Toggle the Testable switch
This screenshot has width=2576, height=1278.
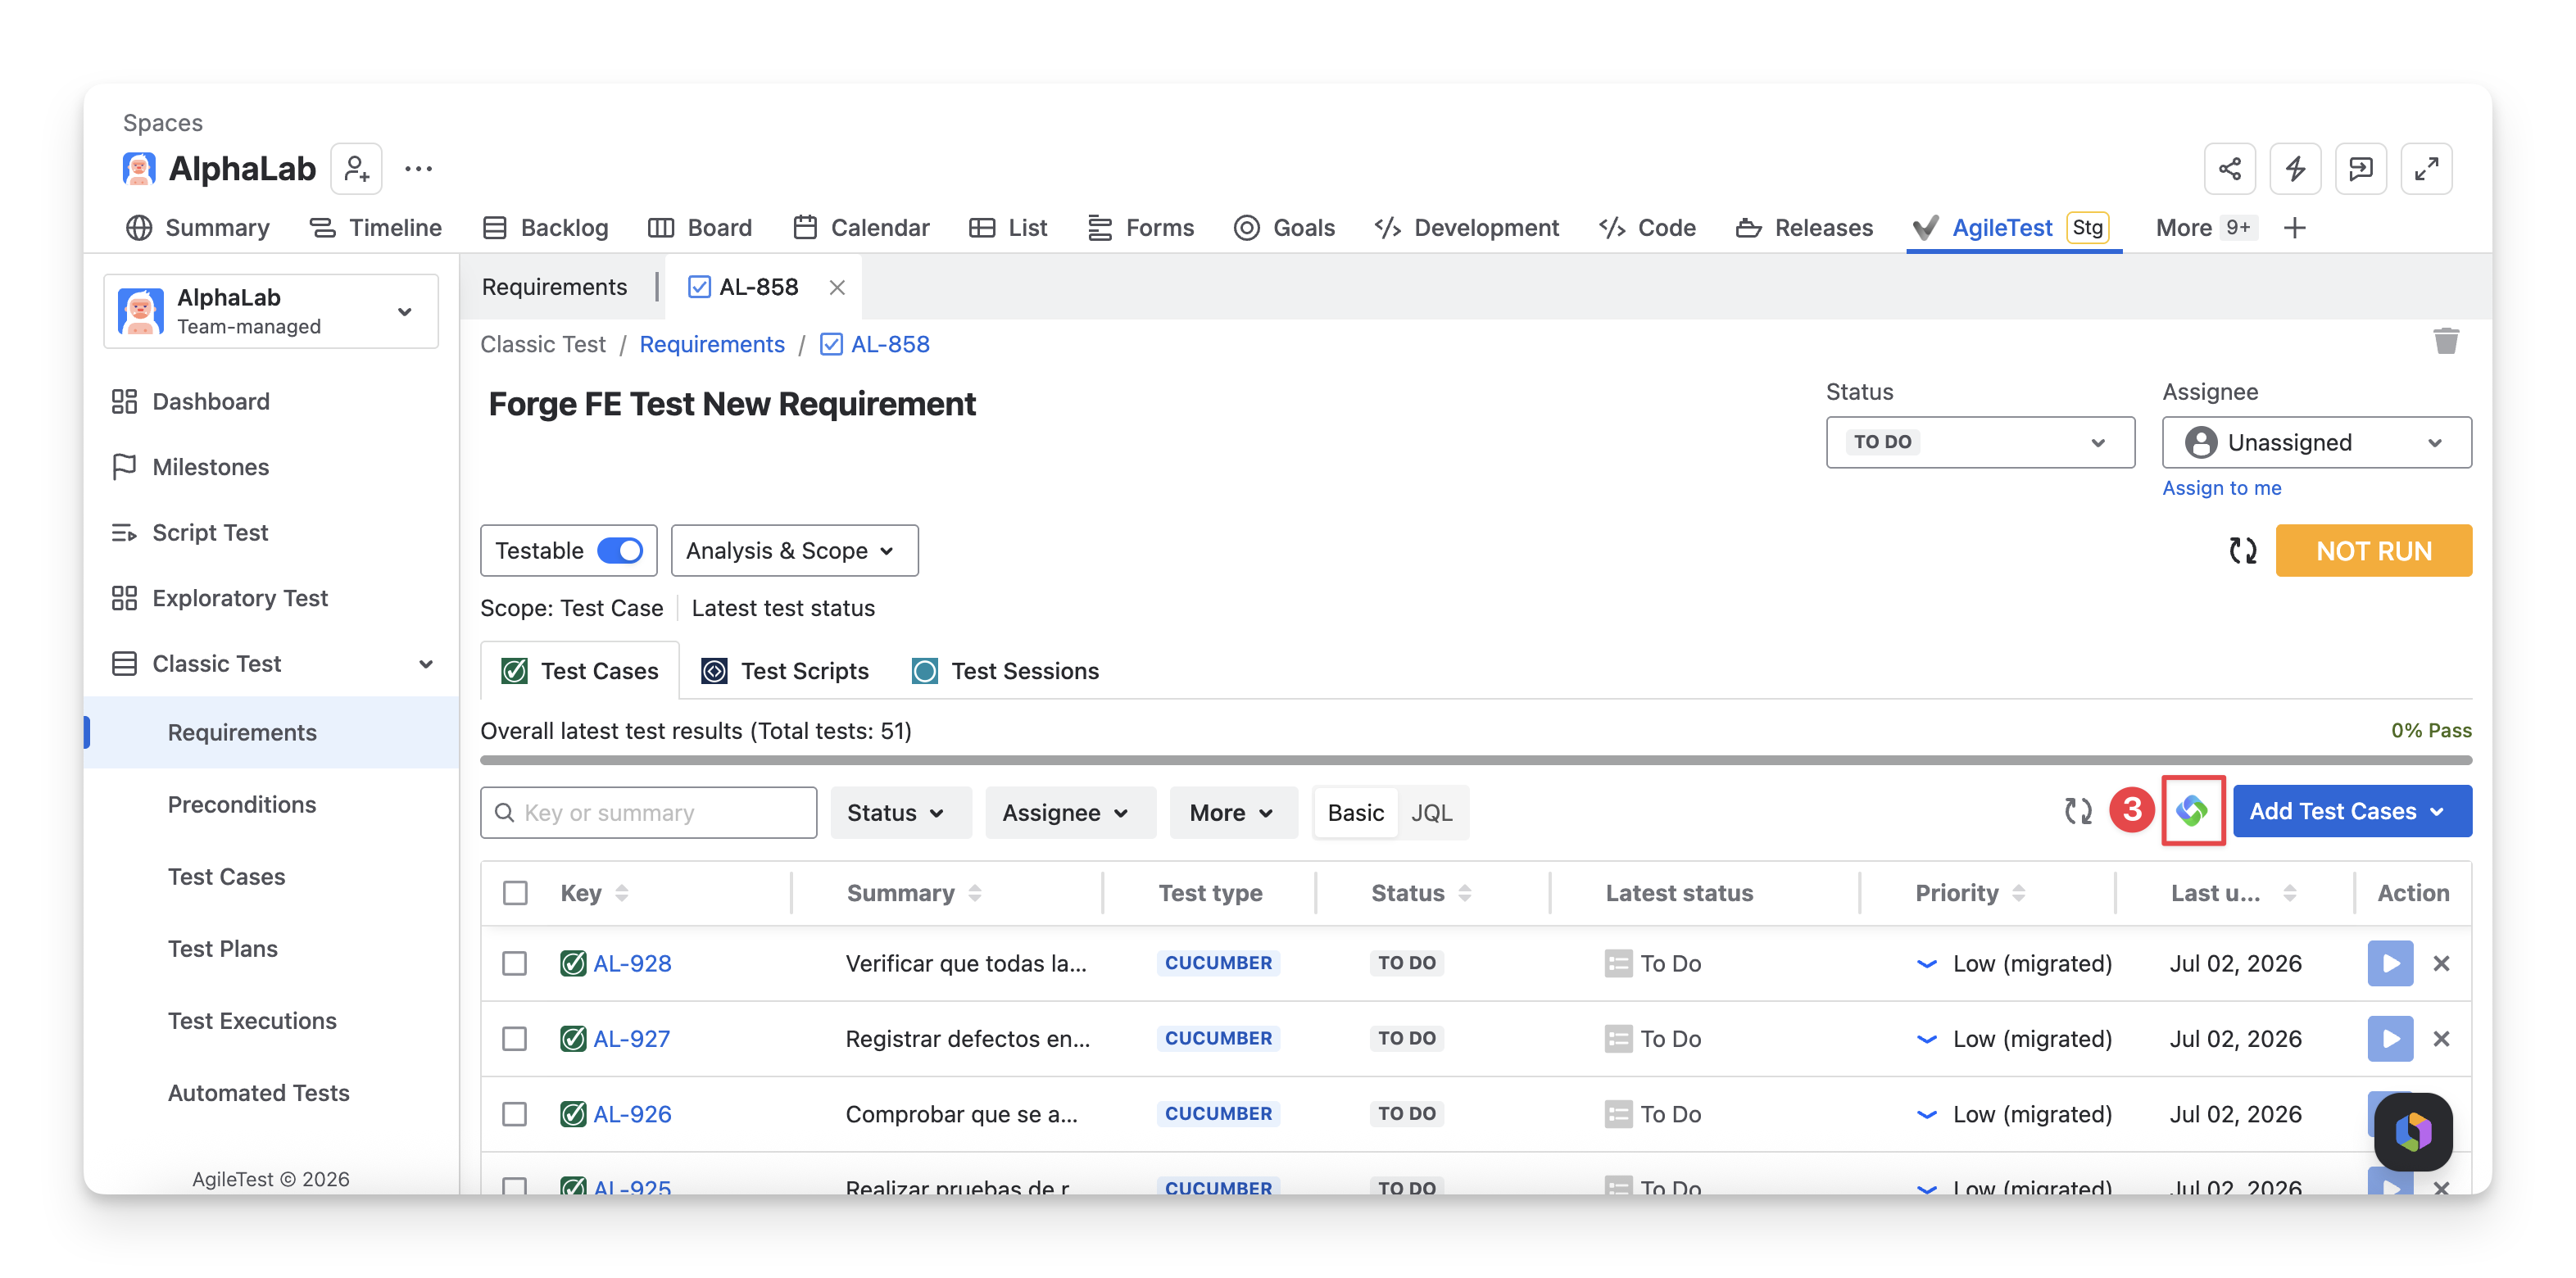click(620, 551)
